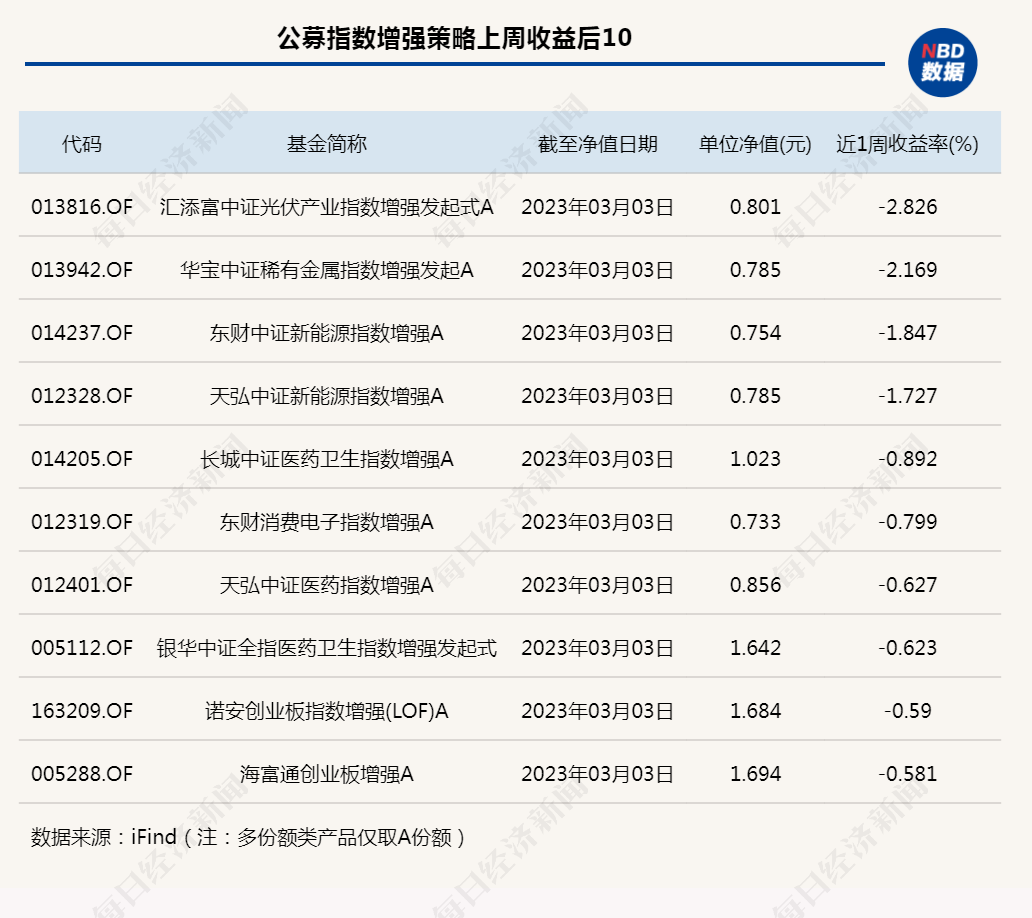
Task: Select fund code 163209.OF
Action: 82,711
